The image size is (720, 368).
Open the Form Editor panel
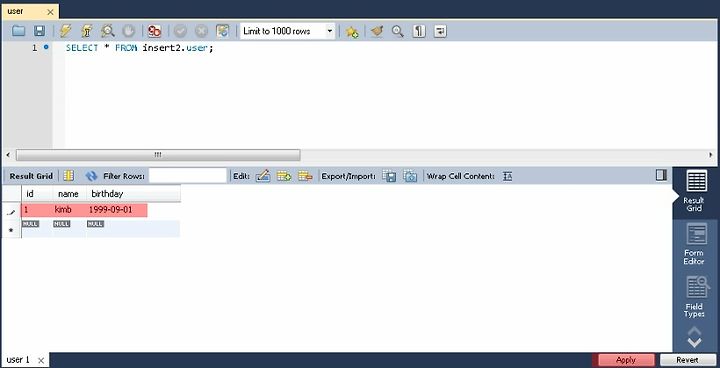pos(696,243)
